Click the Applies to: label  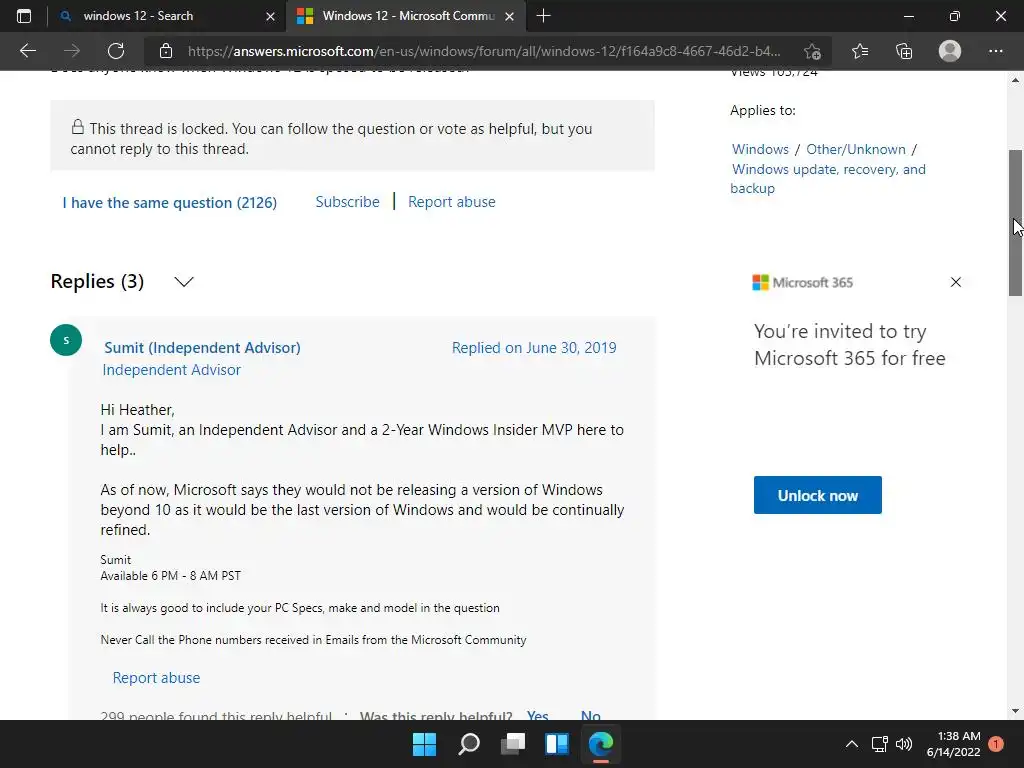click(763, 110)
